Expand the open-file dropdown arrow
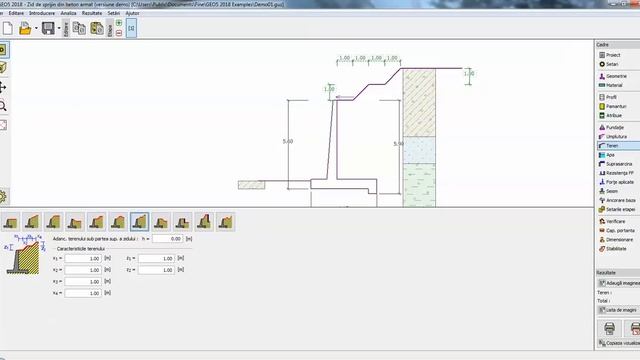 [x=36, y=29]
